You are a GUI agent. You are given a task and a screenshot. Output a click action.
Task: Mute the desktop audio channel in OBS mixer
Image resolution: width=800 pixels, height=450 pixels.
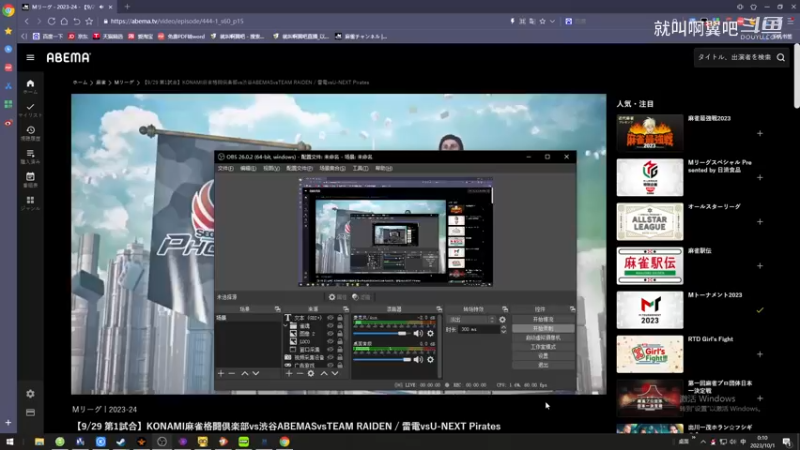tap(418, 360)
